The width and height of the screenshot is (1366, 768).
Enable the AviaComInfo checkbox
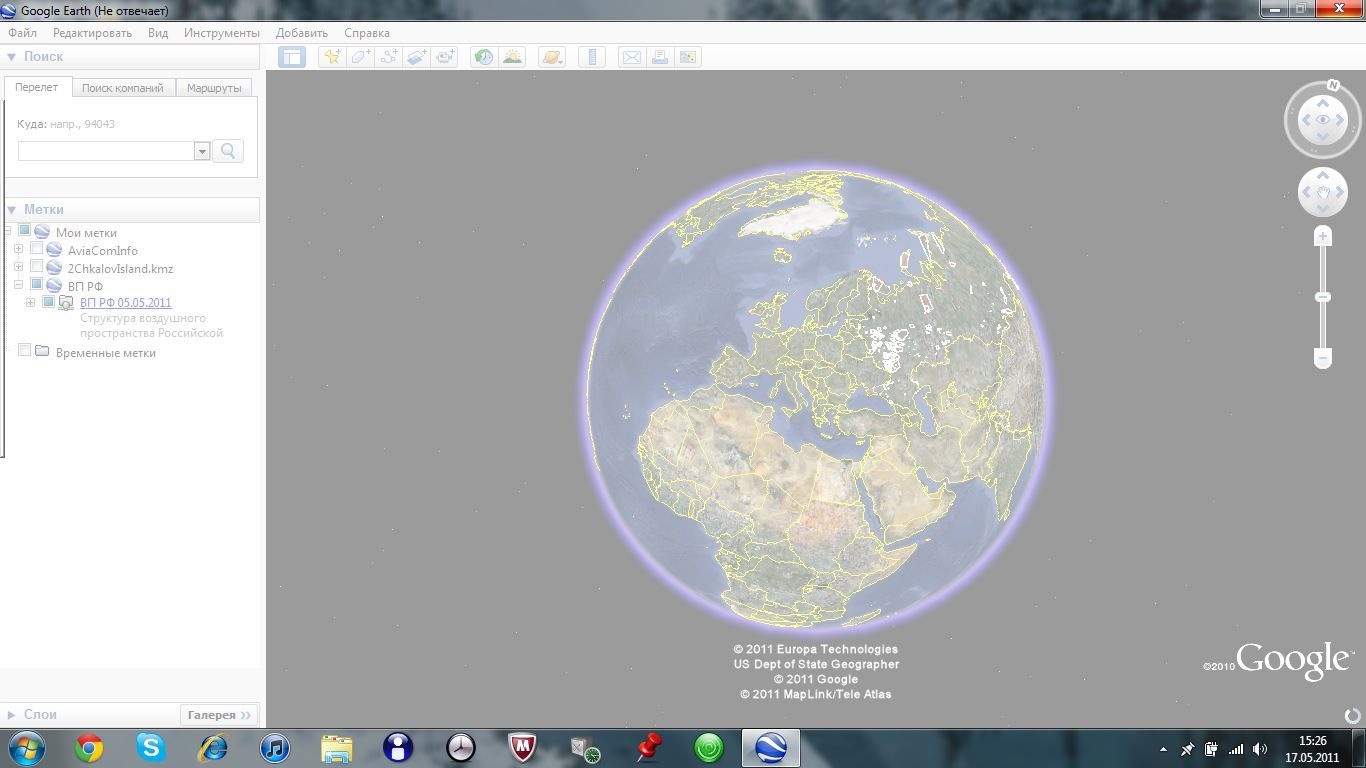(x=37, y=249)
